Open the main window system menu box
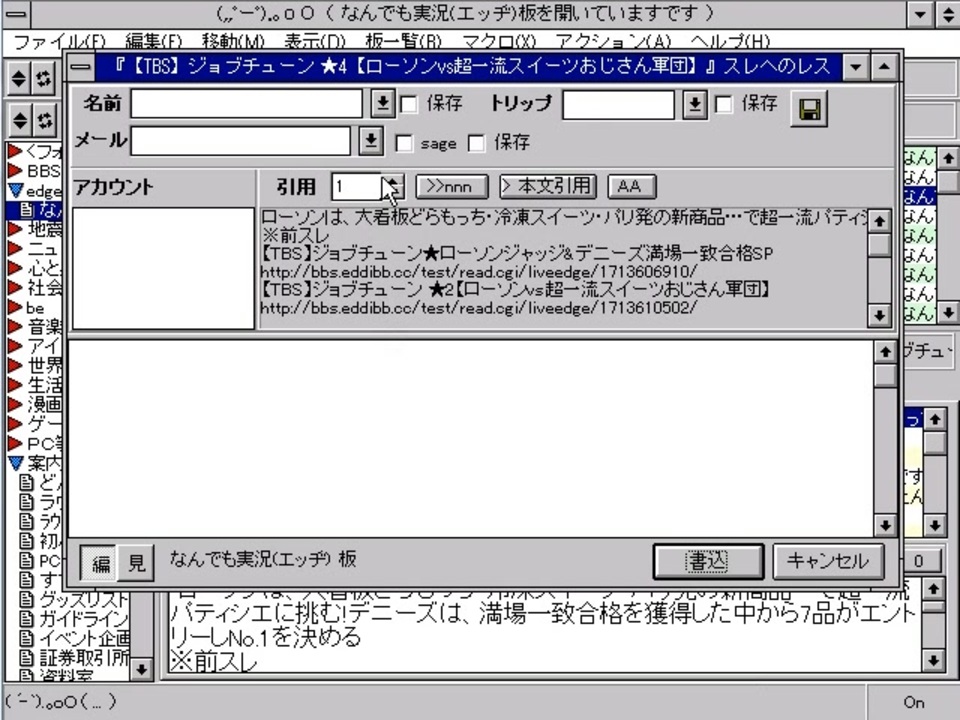960x720 pixels. 16,13
